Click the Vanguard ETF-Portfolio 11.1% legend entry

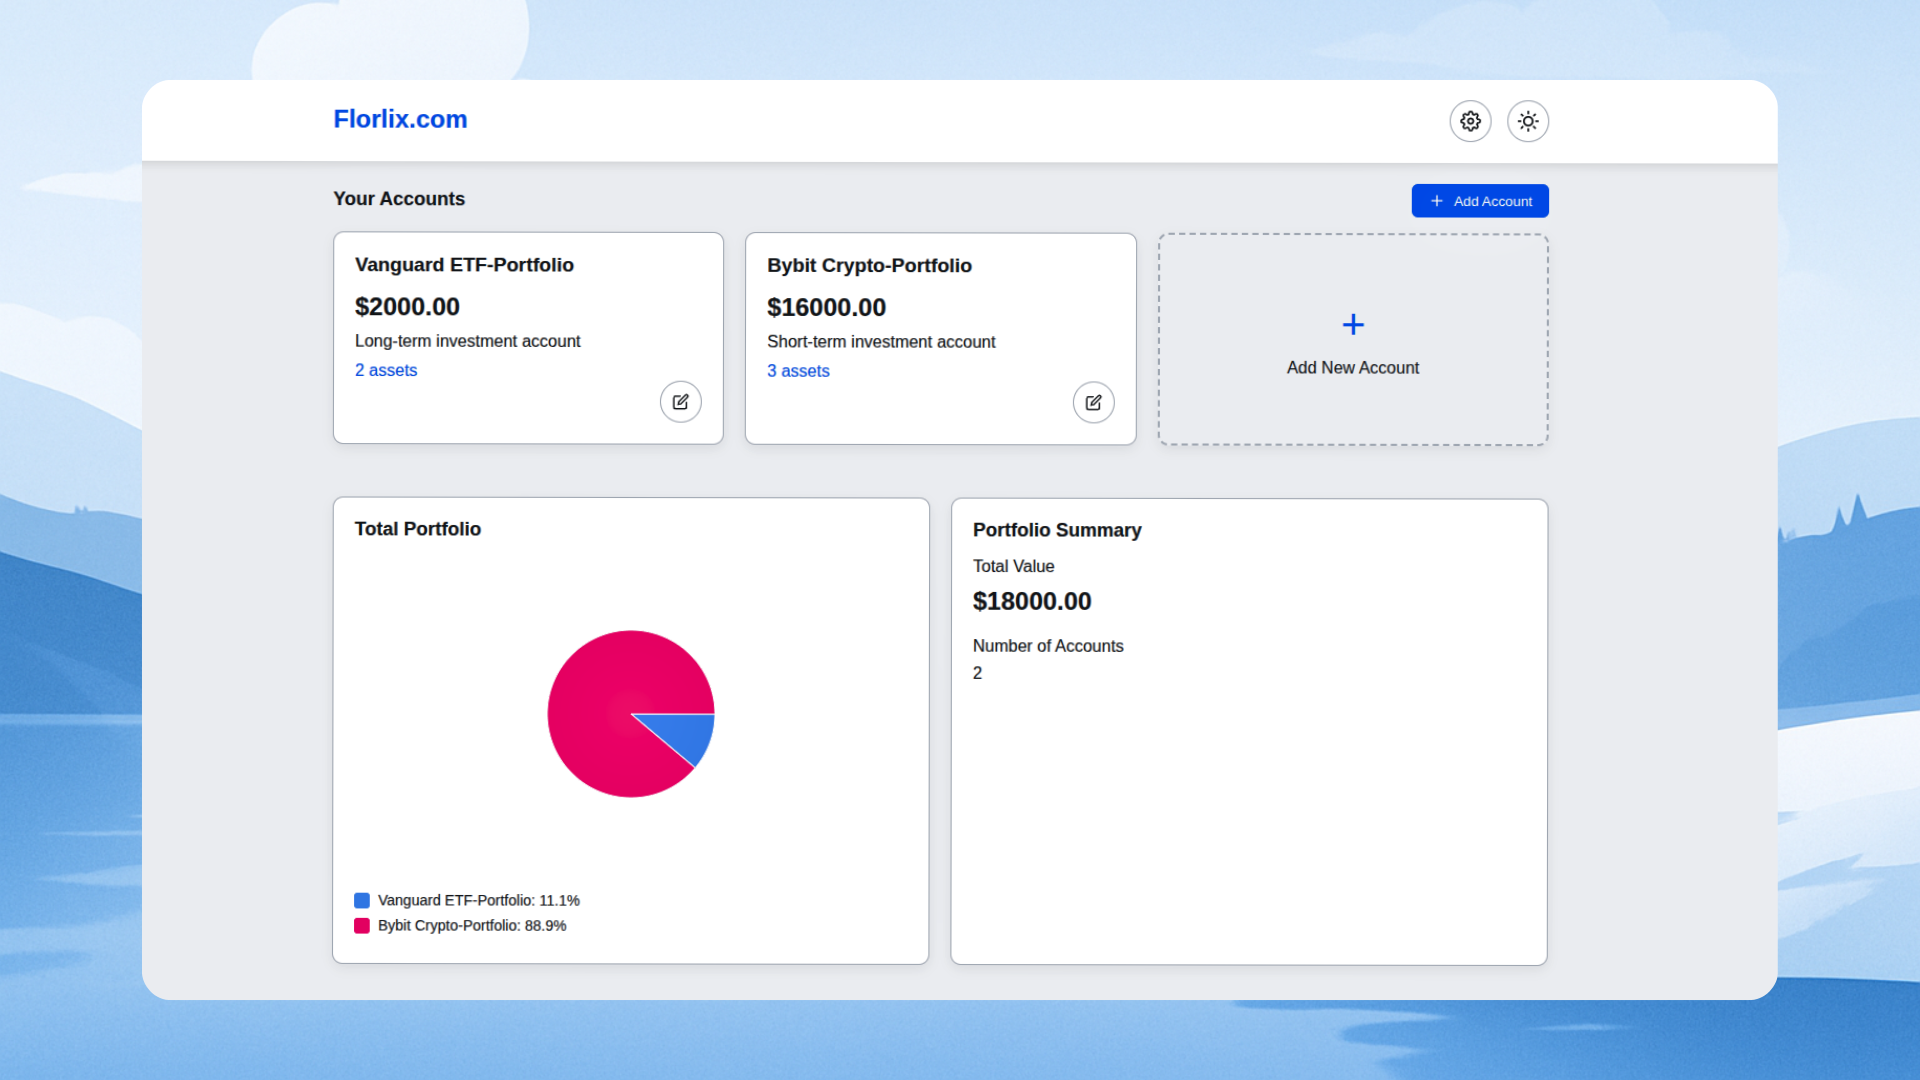[478, 901]
